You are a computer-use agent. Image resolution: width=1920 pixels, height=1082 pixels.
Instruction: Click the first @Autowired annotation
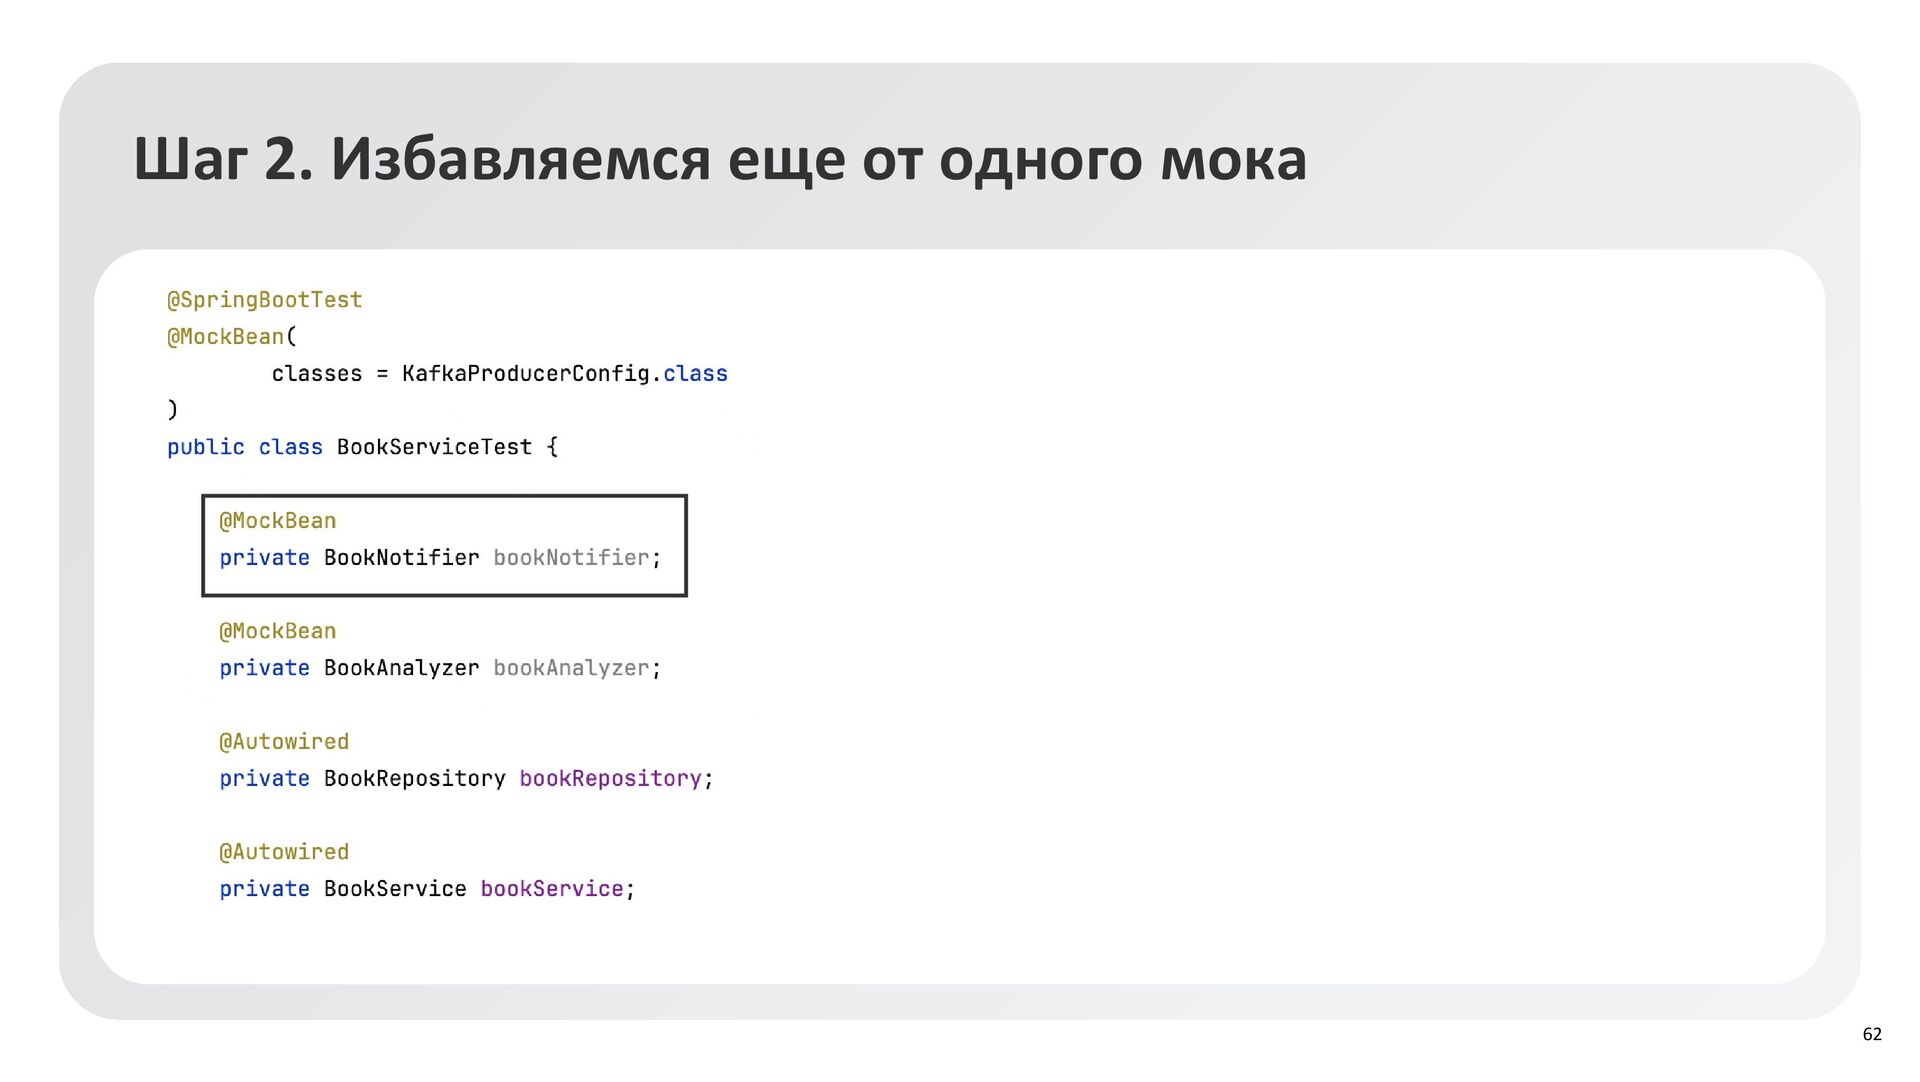[284, 742]
